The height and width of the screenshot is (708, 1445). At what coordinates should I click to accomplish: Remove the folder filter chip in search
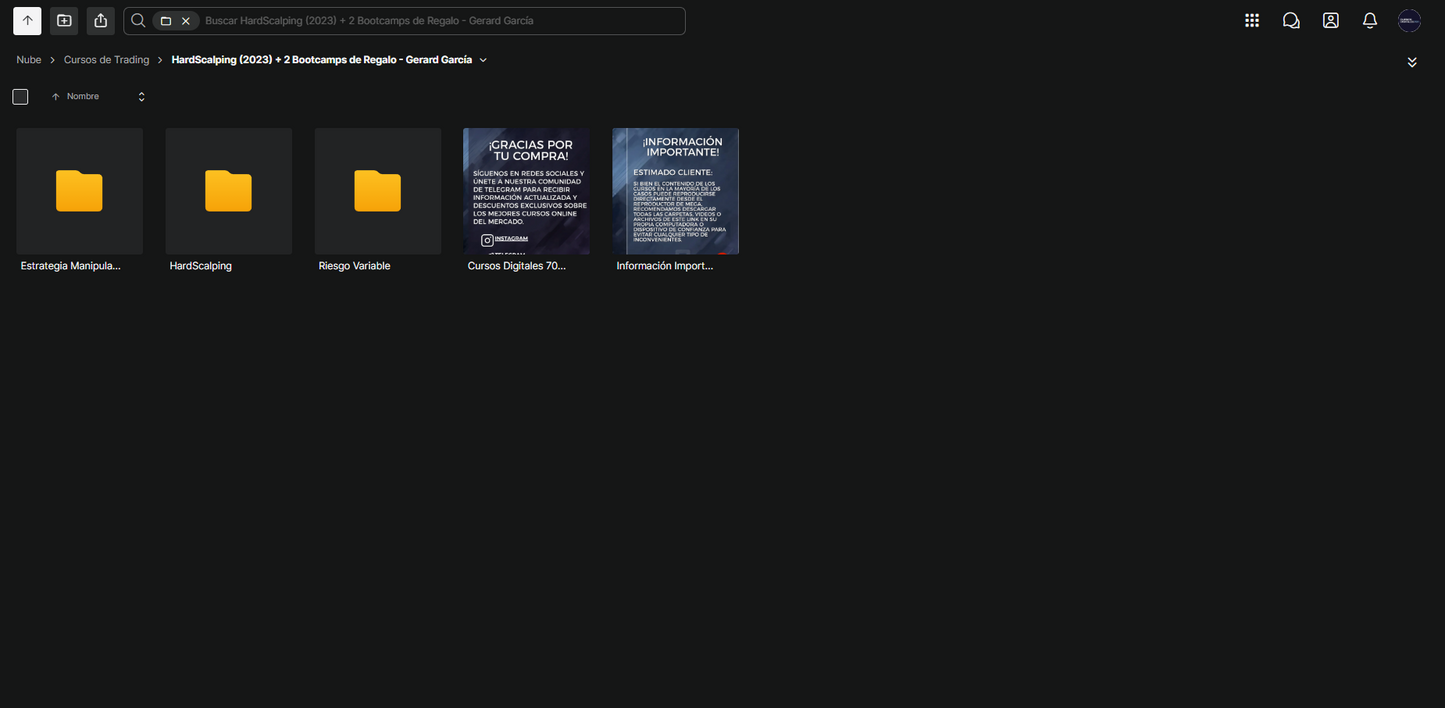click(x=186, y=21)
